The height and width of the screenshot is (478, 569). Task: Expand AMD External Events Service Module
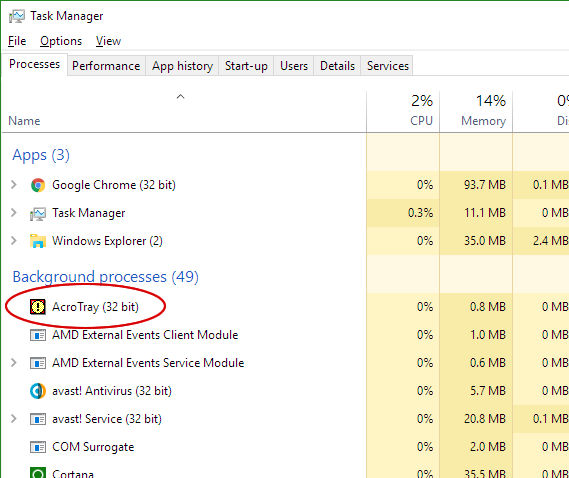point(14,363)
